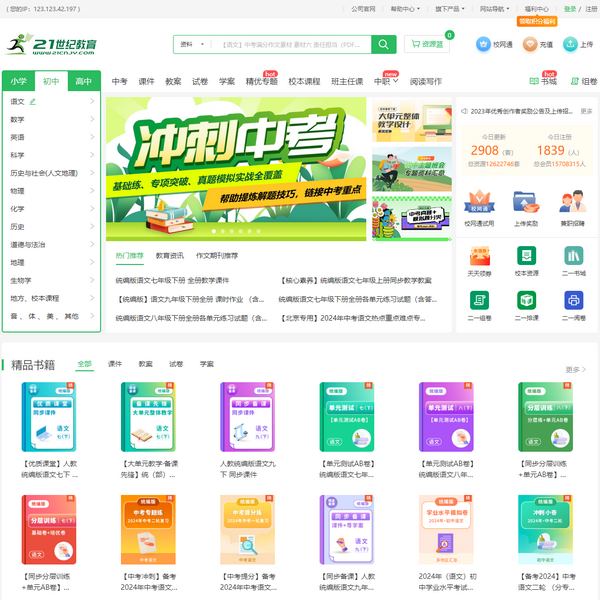The image size is (600, 600).
Task: Filter 精品书籍 by 课件
Action: coord(115,364)
